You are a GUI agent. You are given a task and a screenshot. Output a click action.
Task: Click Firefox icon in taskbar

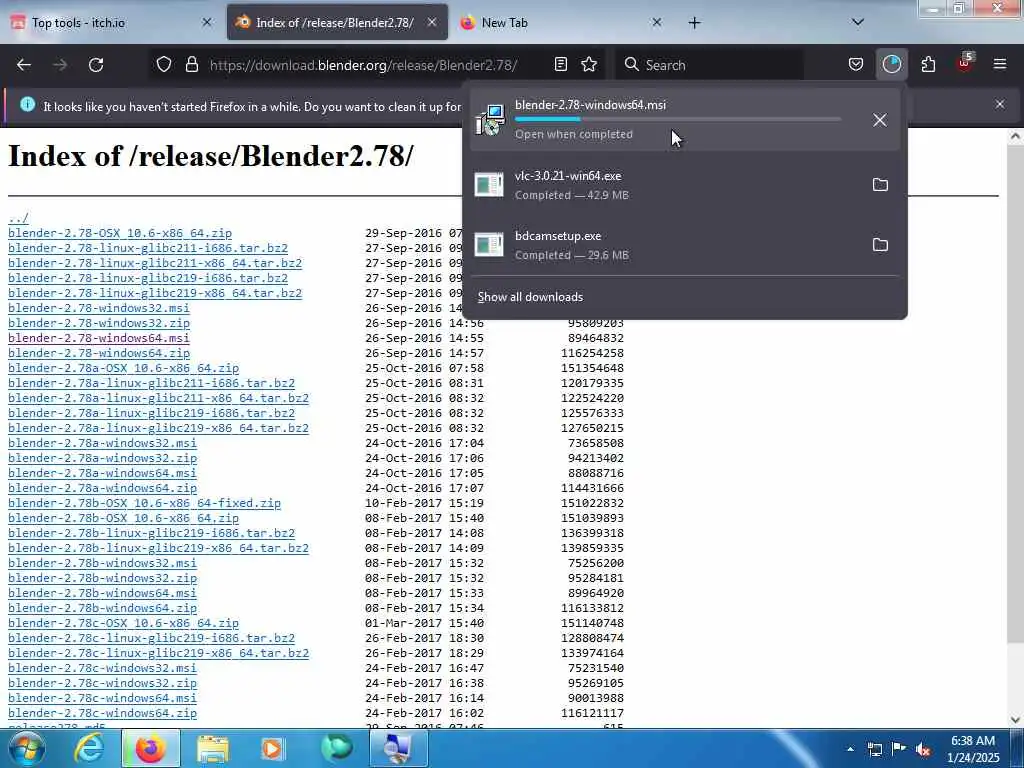(x=150, y=749)
